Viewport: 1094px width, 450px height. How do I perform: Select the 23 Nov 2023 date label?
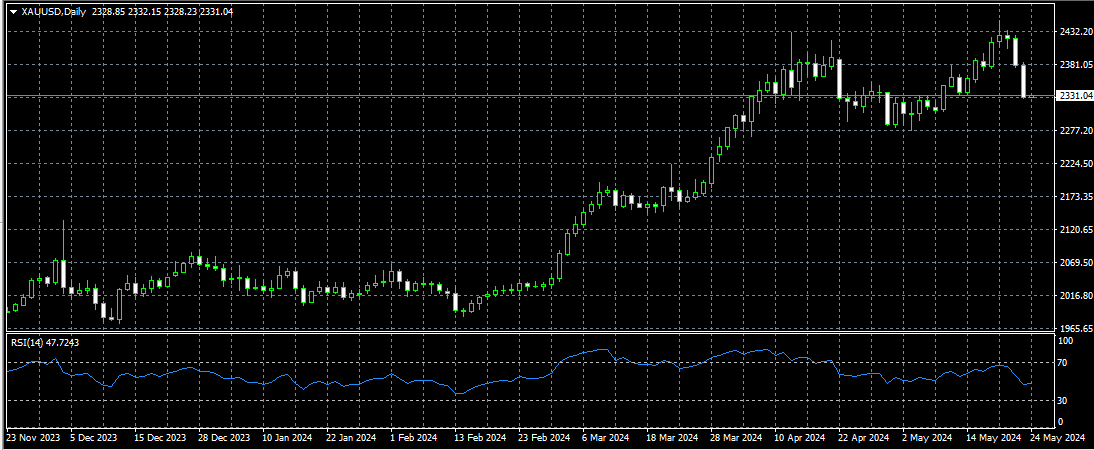pos(34,438)
